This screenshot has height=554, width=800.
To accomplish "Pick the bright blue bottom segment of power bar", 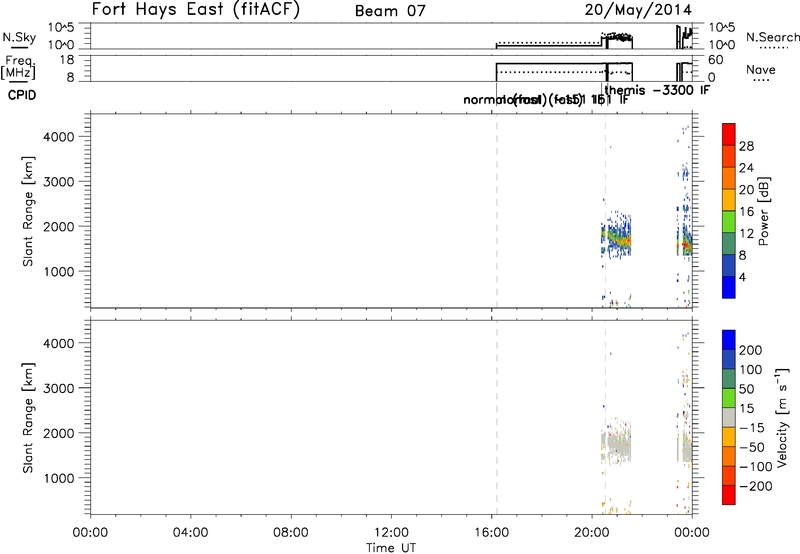I will [x=729, y=287].
